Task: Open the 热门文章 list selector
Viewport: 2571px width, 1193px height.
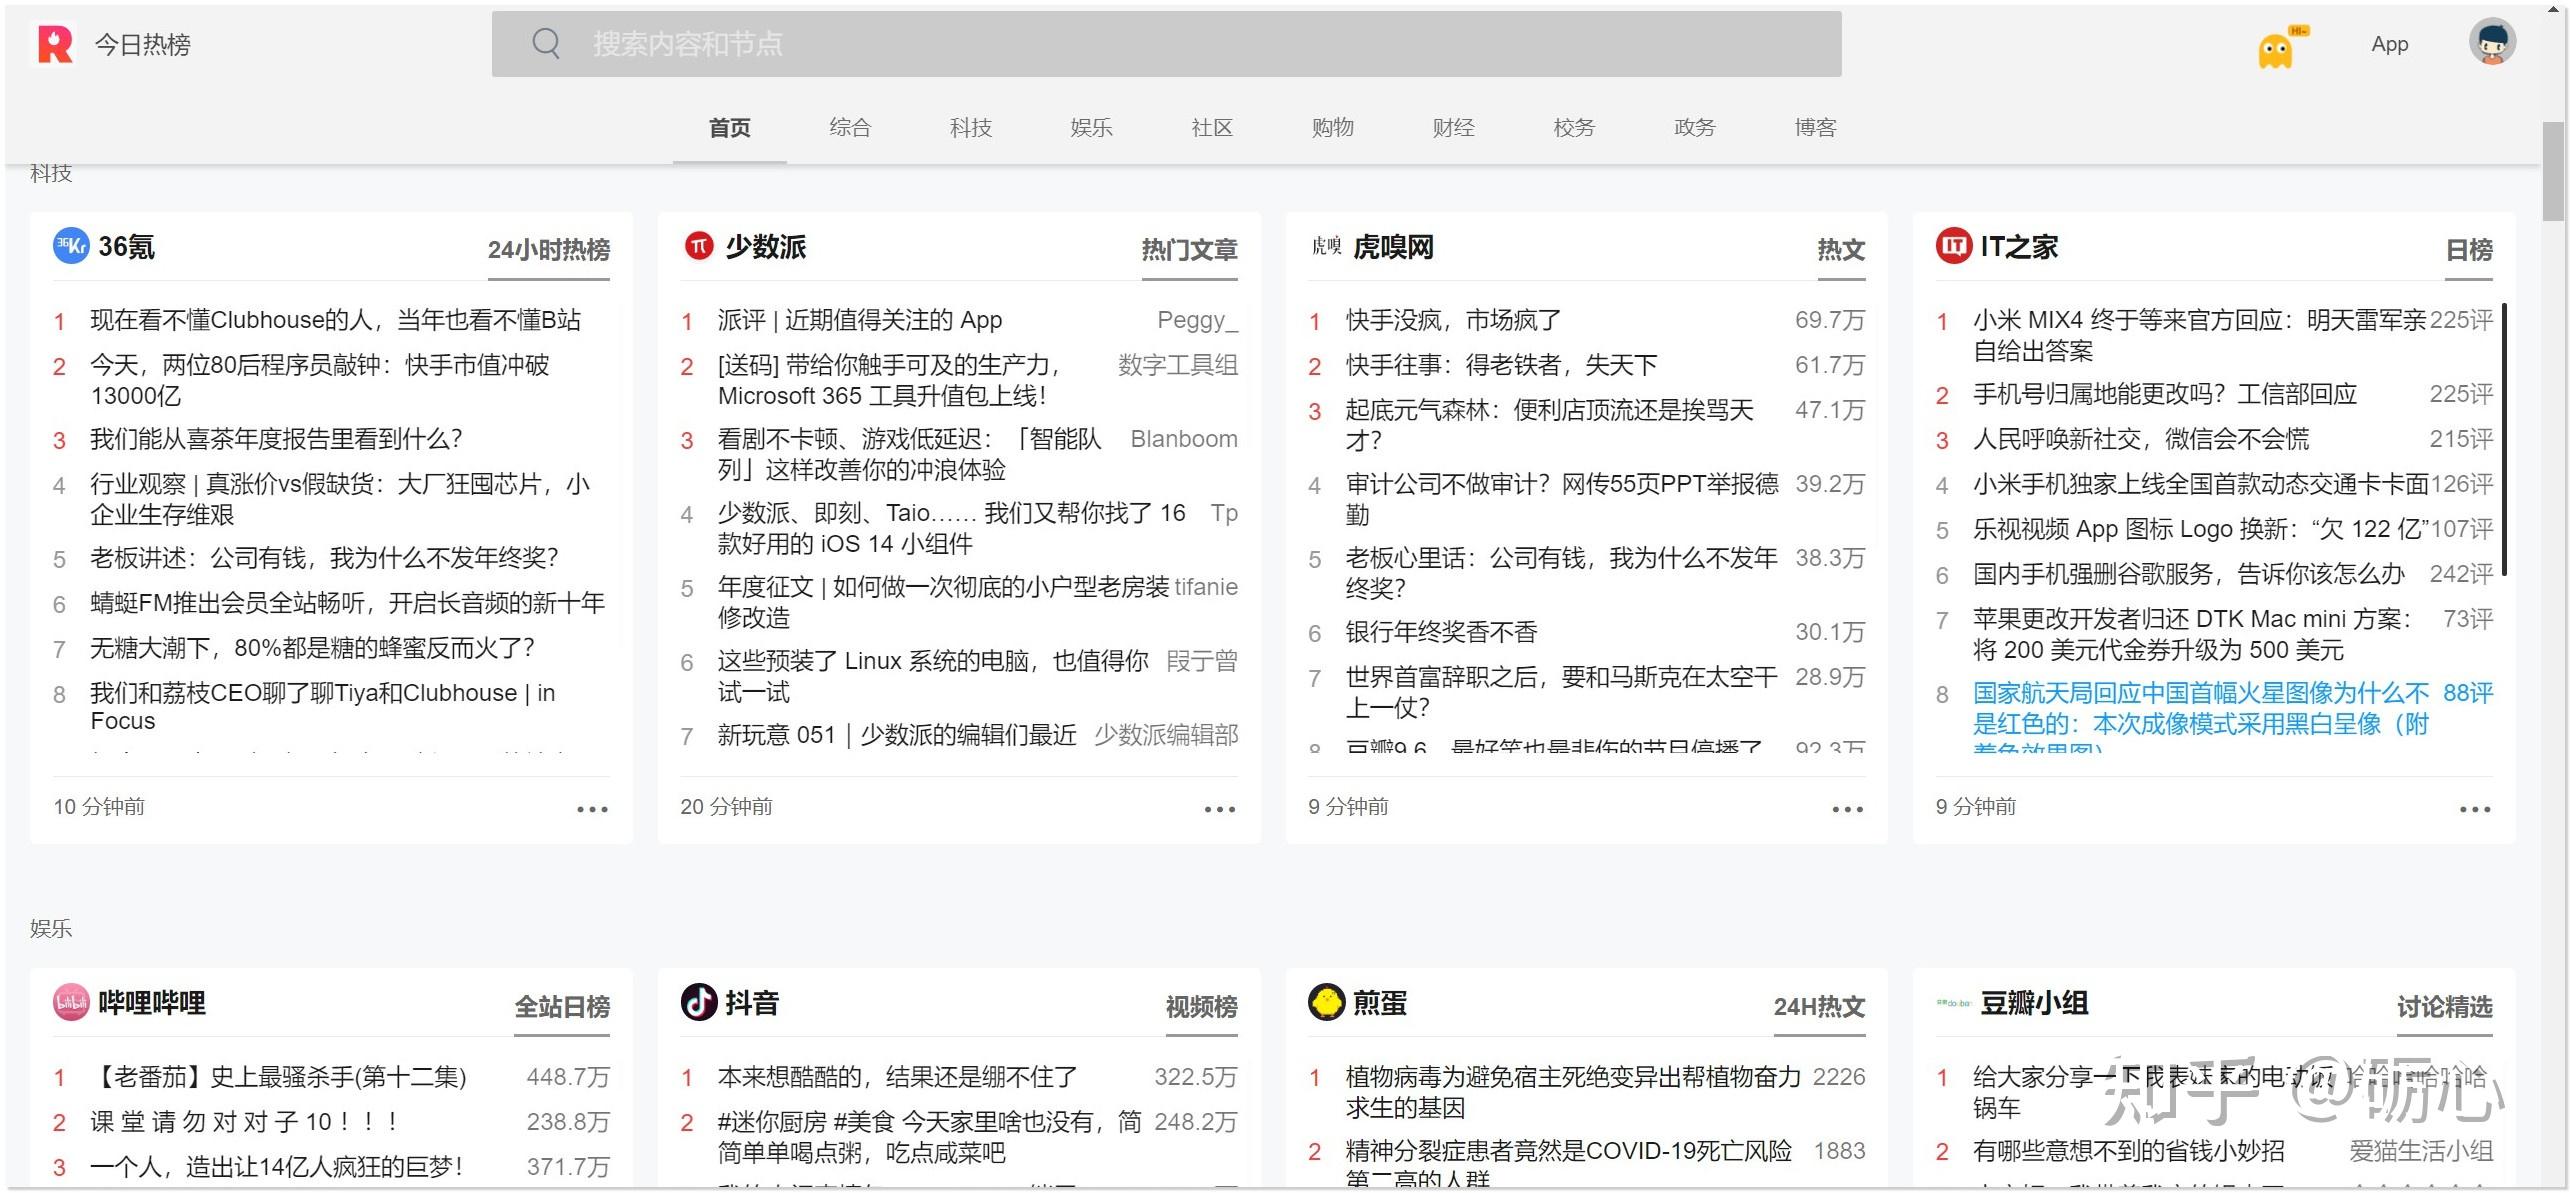Action: point(1189,250)
